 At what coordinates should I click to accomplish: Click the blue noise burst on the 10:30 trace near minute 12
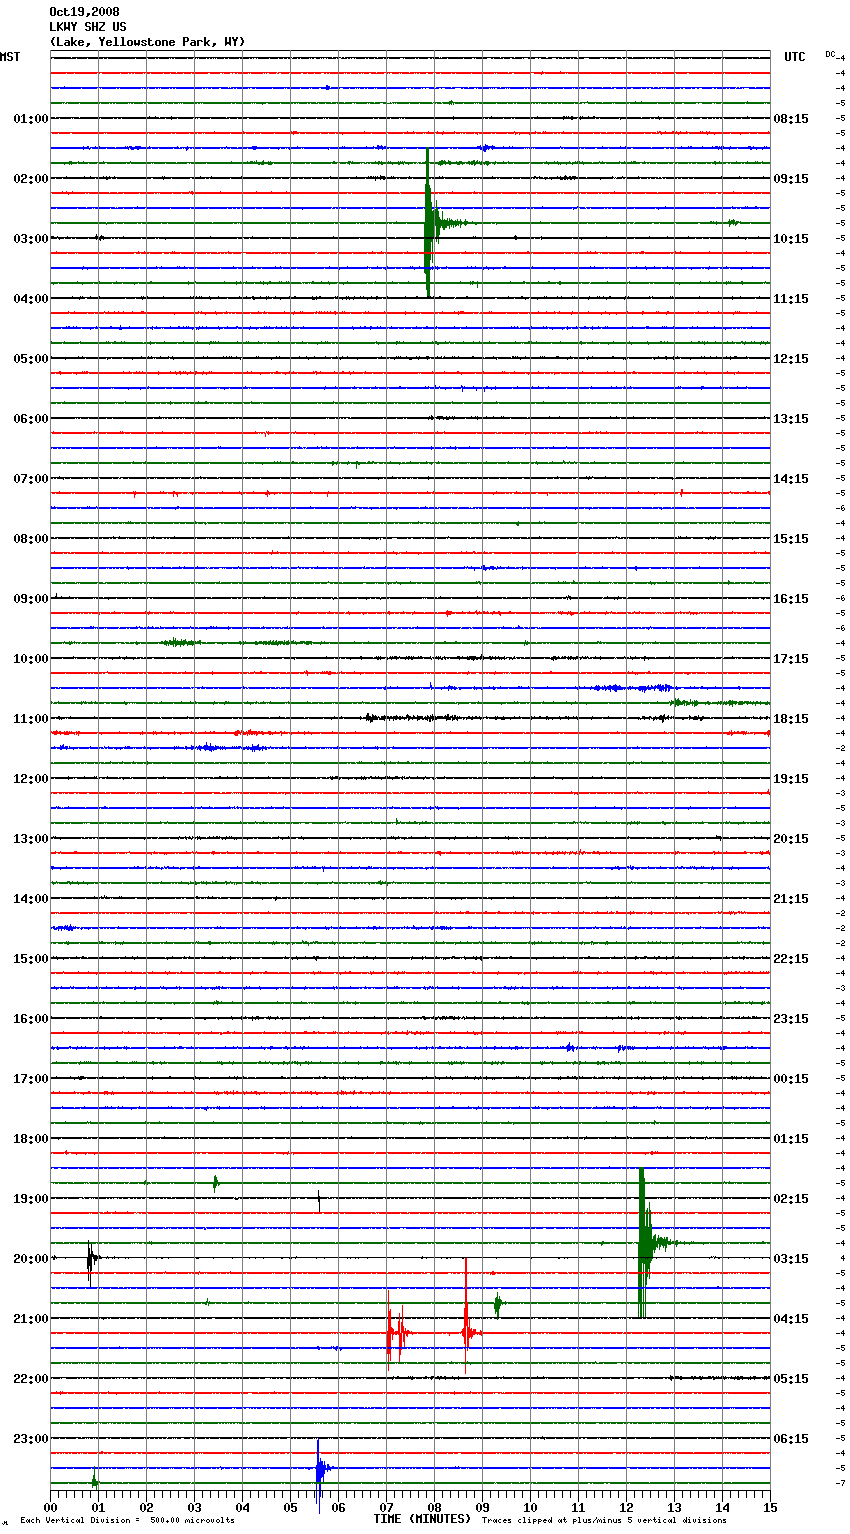[x=633, y=688]
